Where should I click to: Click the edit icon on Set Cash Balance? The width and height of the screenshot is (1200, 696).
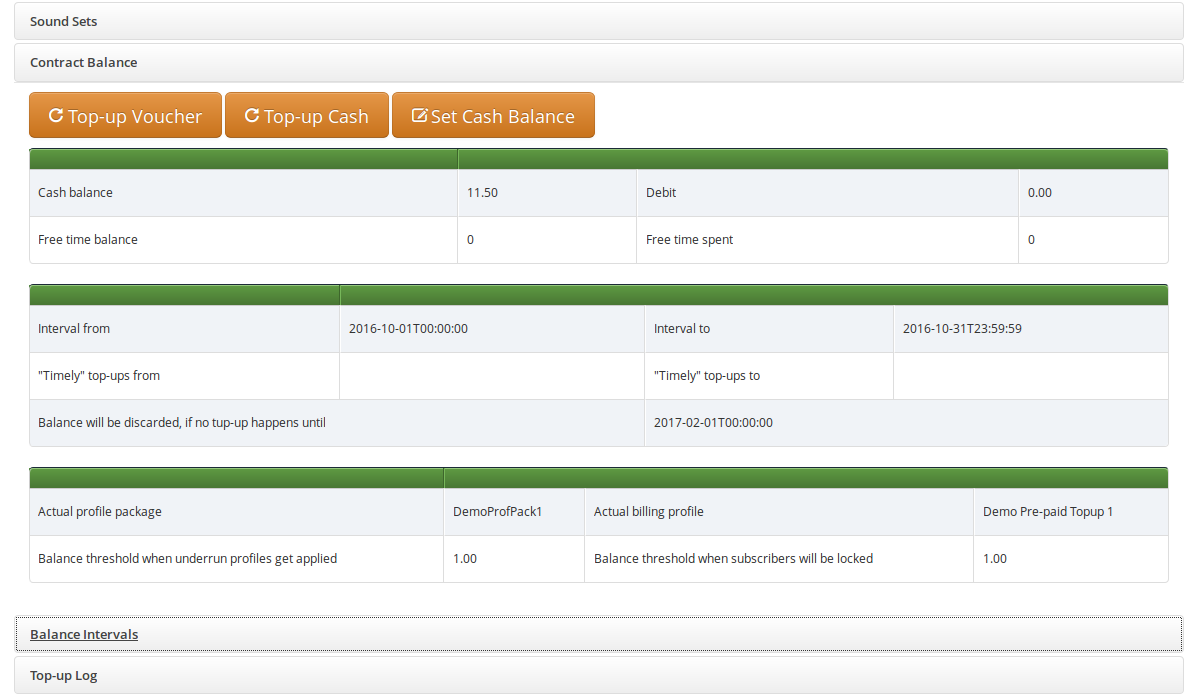click(418, 115)
